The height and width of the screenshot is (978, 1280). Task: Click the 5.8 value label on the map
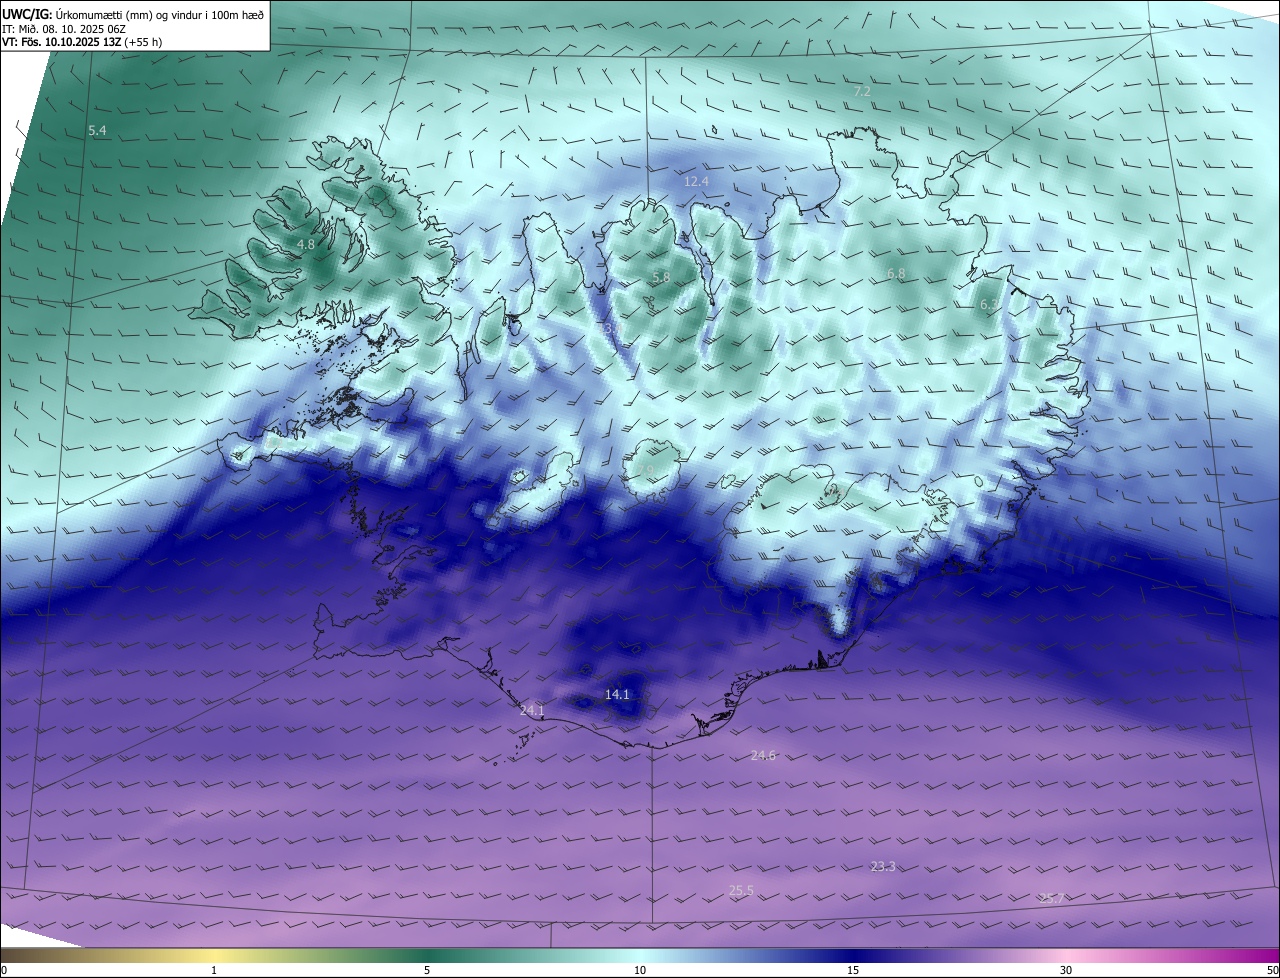click(661, 277)
